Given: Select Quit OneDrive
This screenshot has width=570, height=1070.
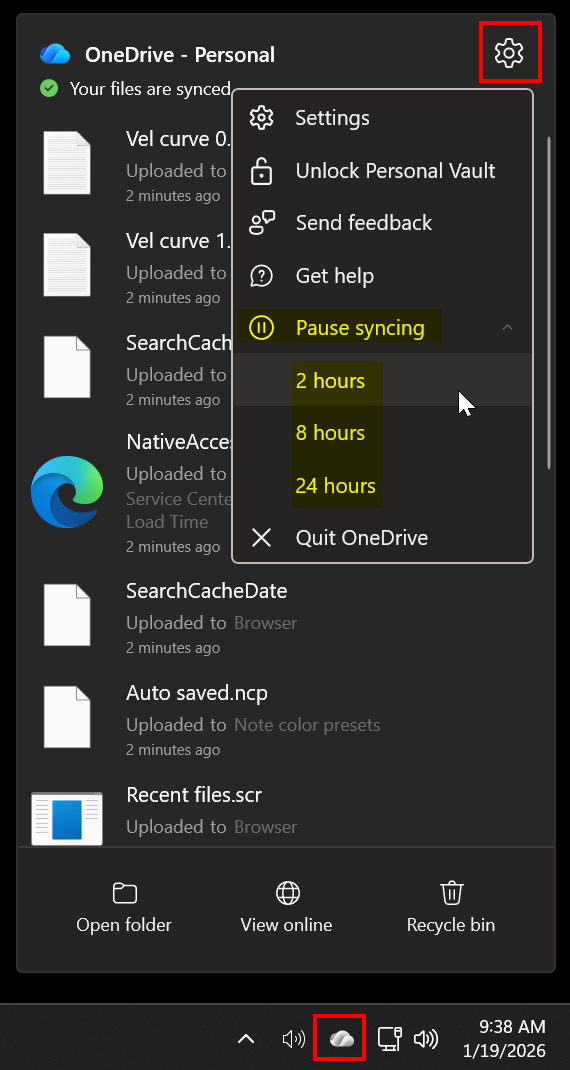Looking at the screenshot, I should tap(382, 538).
